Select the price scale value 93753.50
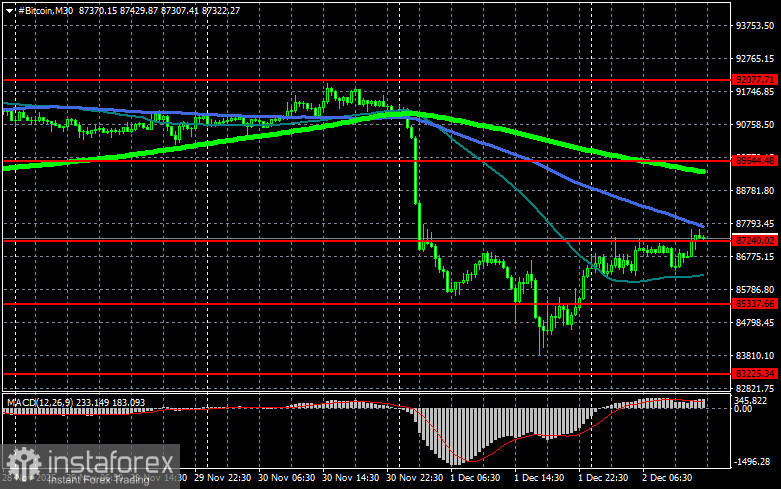This screenshot has height=489, width=781. pos(755,26)
